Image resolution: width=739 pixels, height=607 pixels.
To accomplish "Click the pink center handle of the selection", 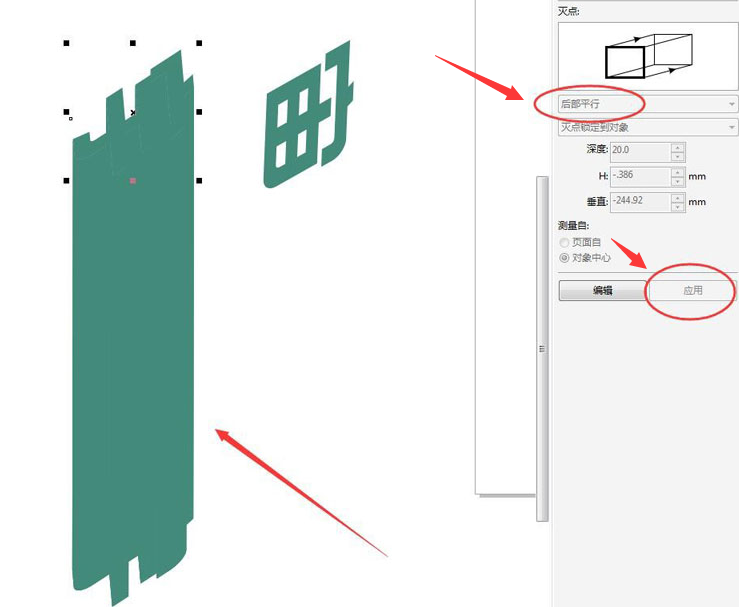I will (133, 180).
